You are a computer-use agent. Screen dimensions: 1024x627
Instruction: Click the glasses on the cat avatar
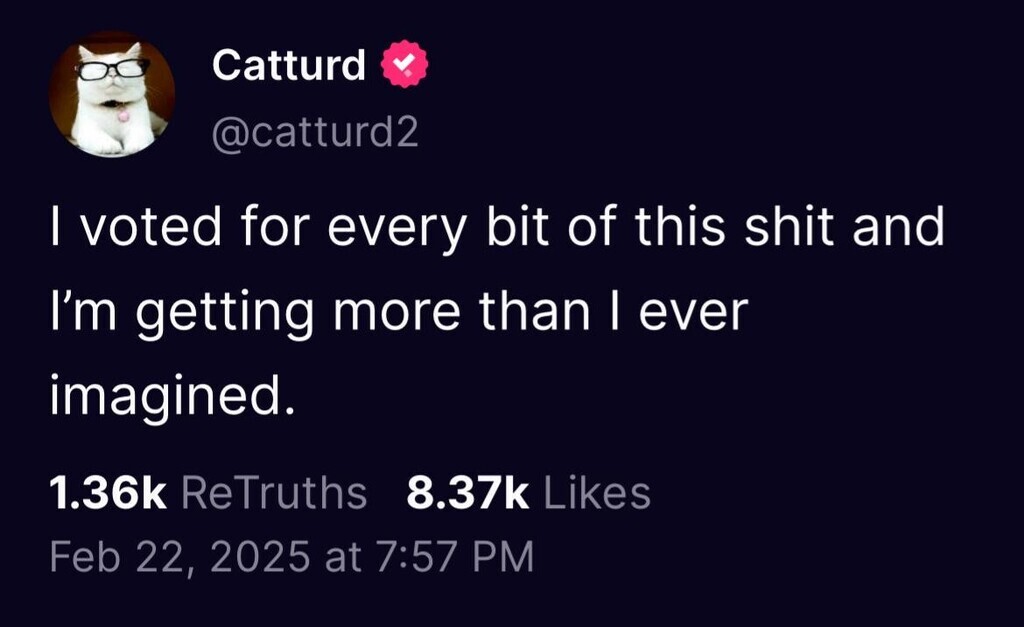pyautogui.click(x=112, y=69)
